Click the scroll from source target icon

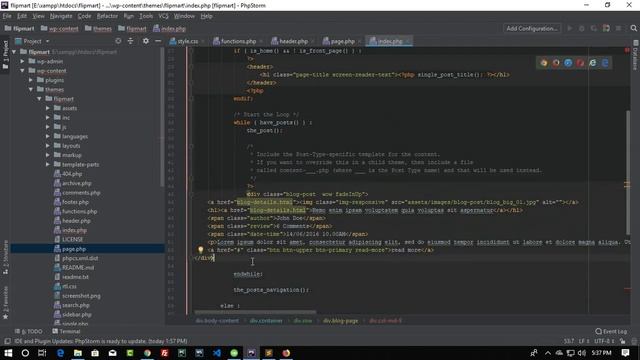point(118,41)
